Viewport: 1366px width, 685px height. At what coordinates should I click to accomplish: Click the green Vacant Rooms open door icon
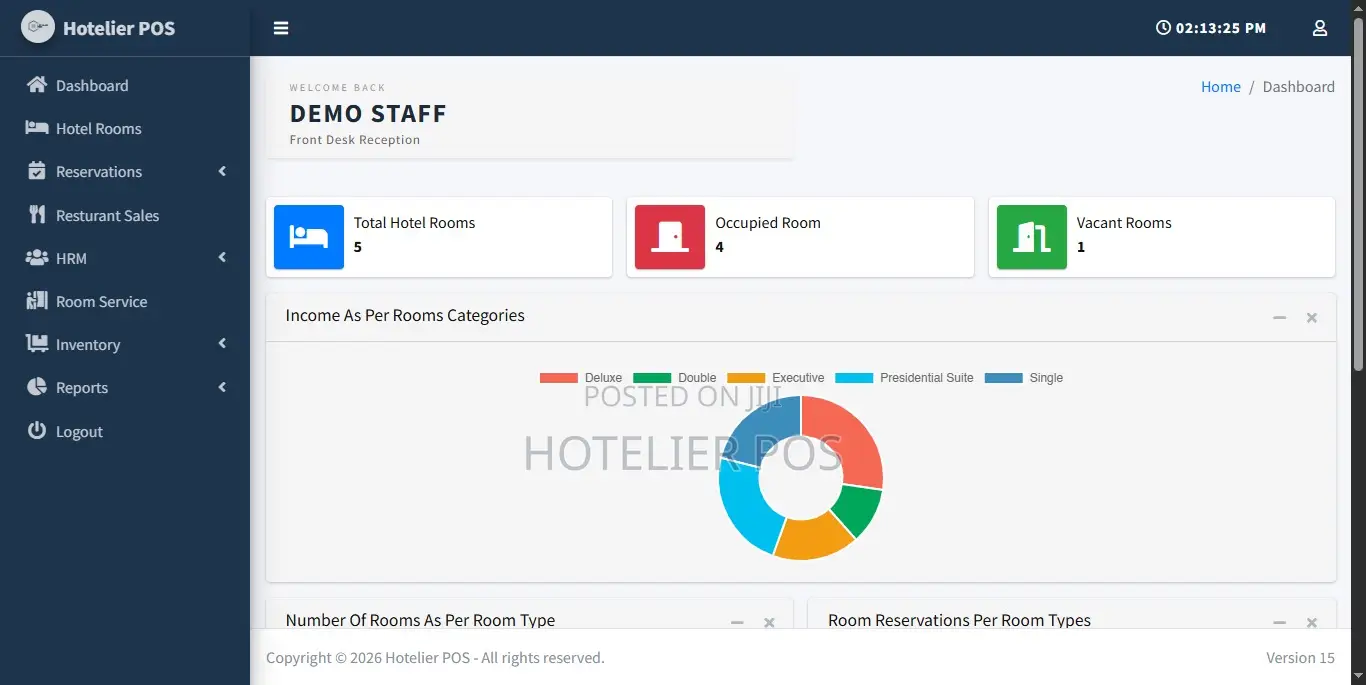point(1032,237)
